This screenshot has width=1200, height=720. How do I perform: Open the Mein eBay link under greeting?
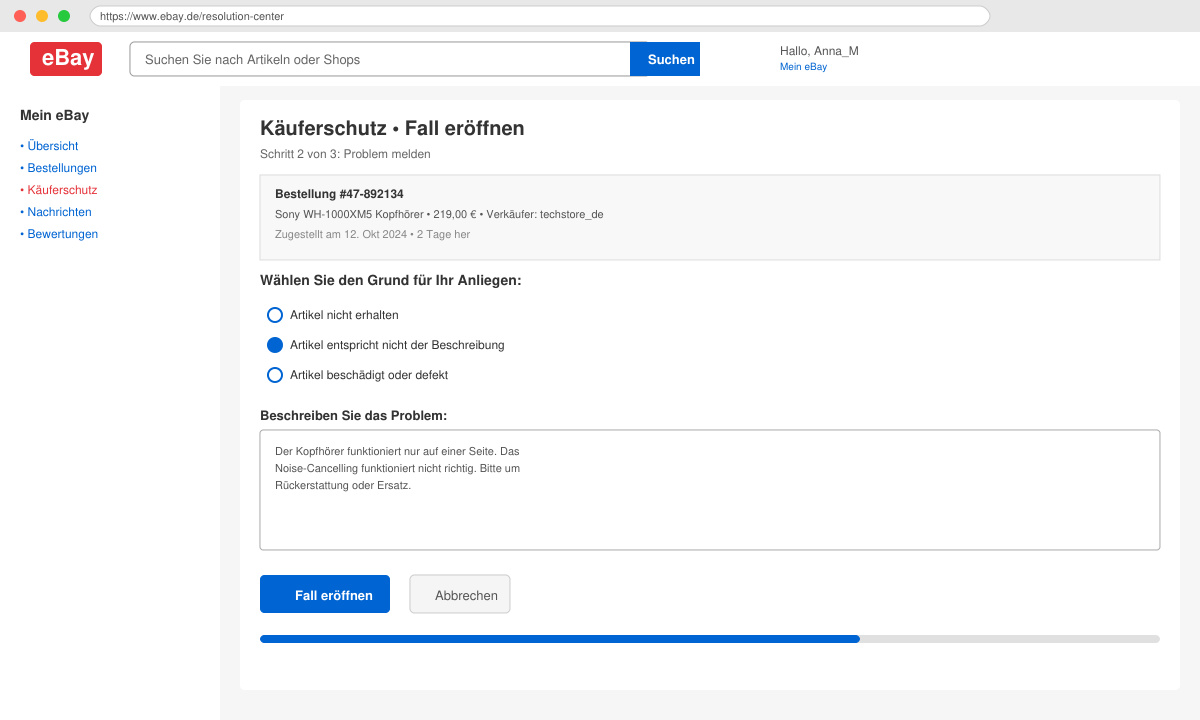(x=803, y=67)
